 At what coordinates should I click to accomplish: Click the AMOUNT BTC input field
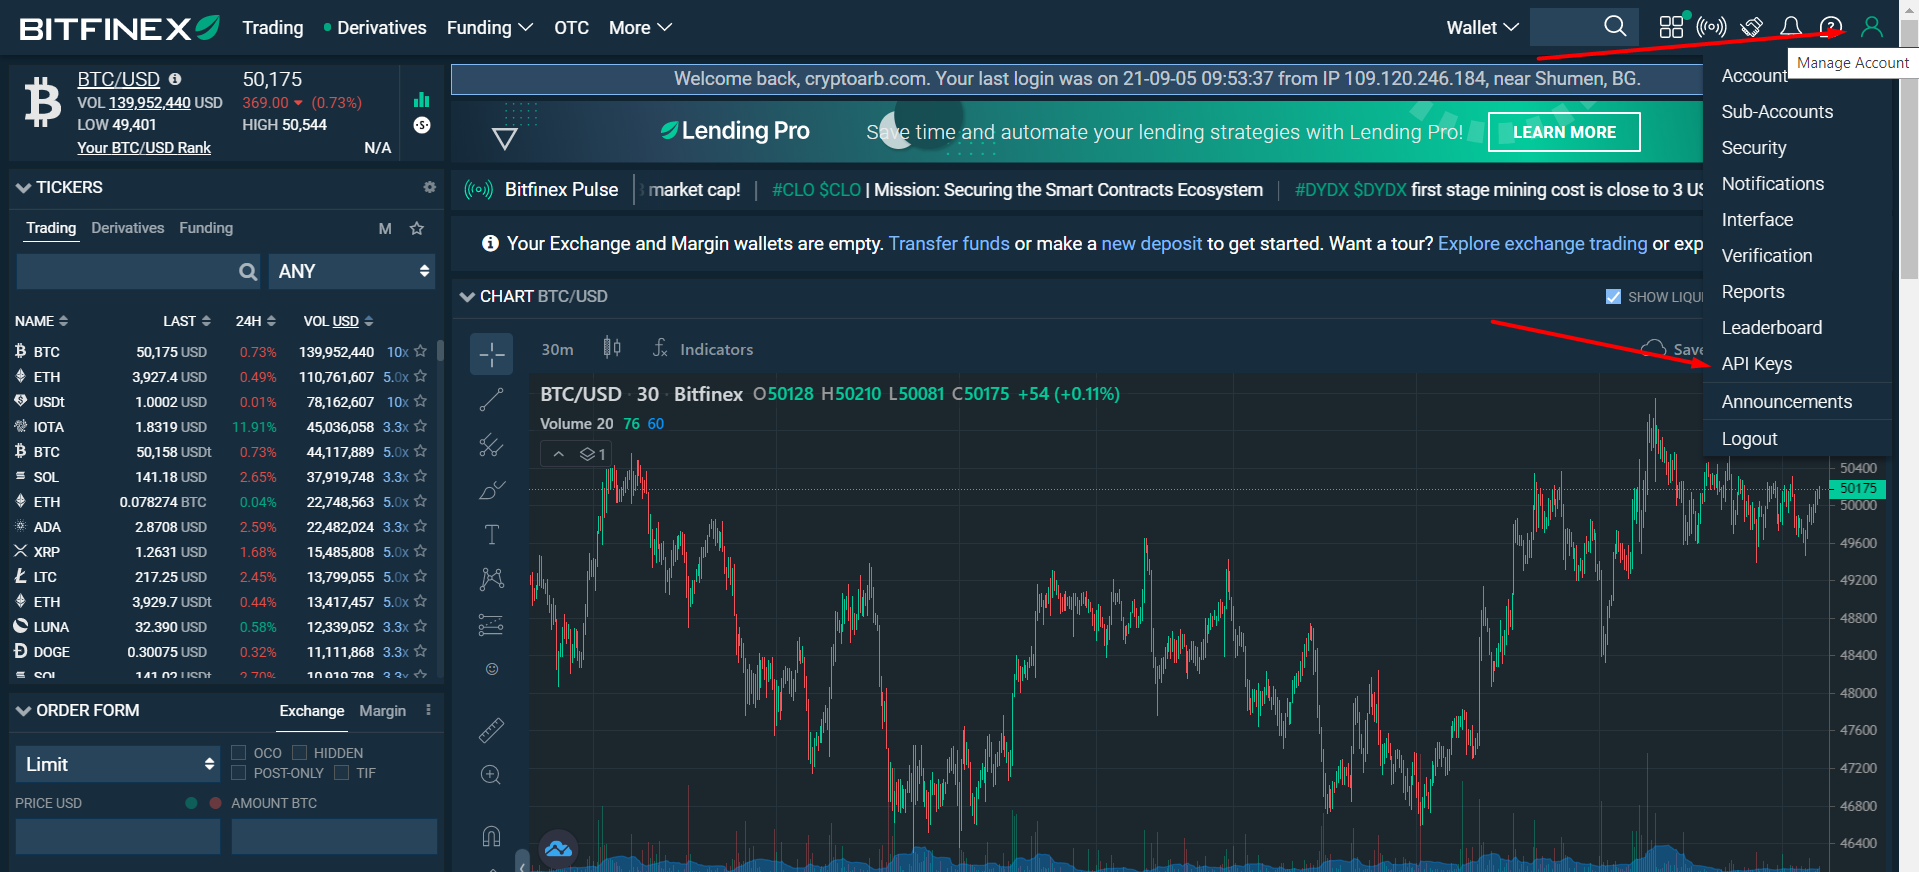click(x=334, y=836)
